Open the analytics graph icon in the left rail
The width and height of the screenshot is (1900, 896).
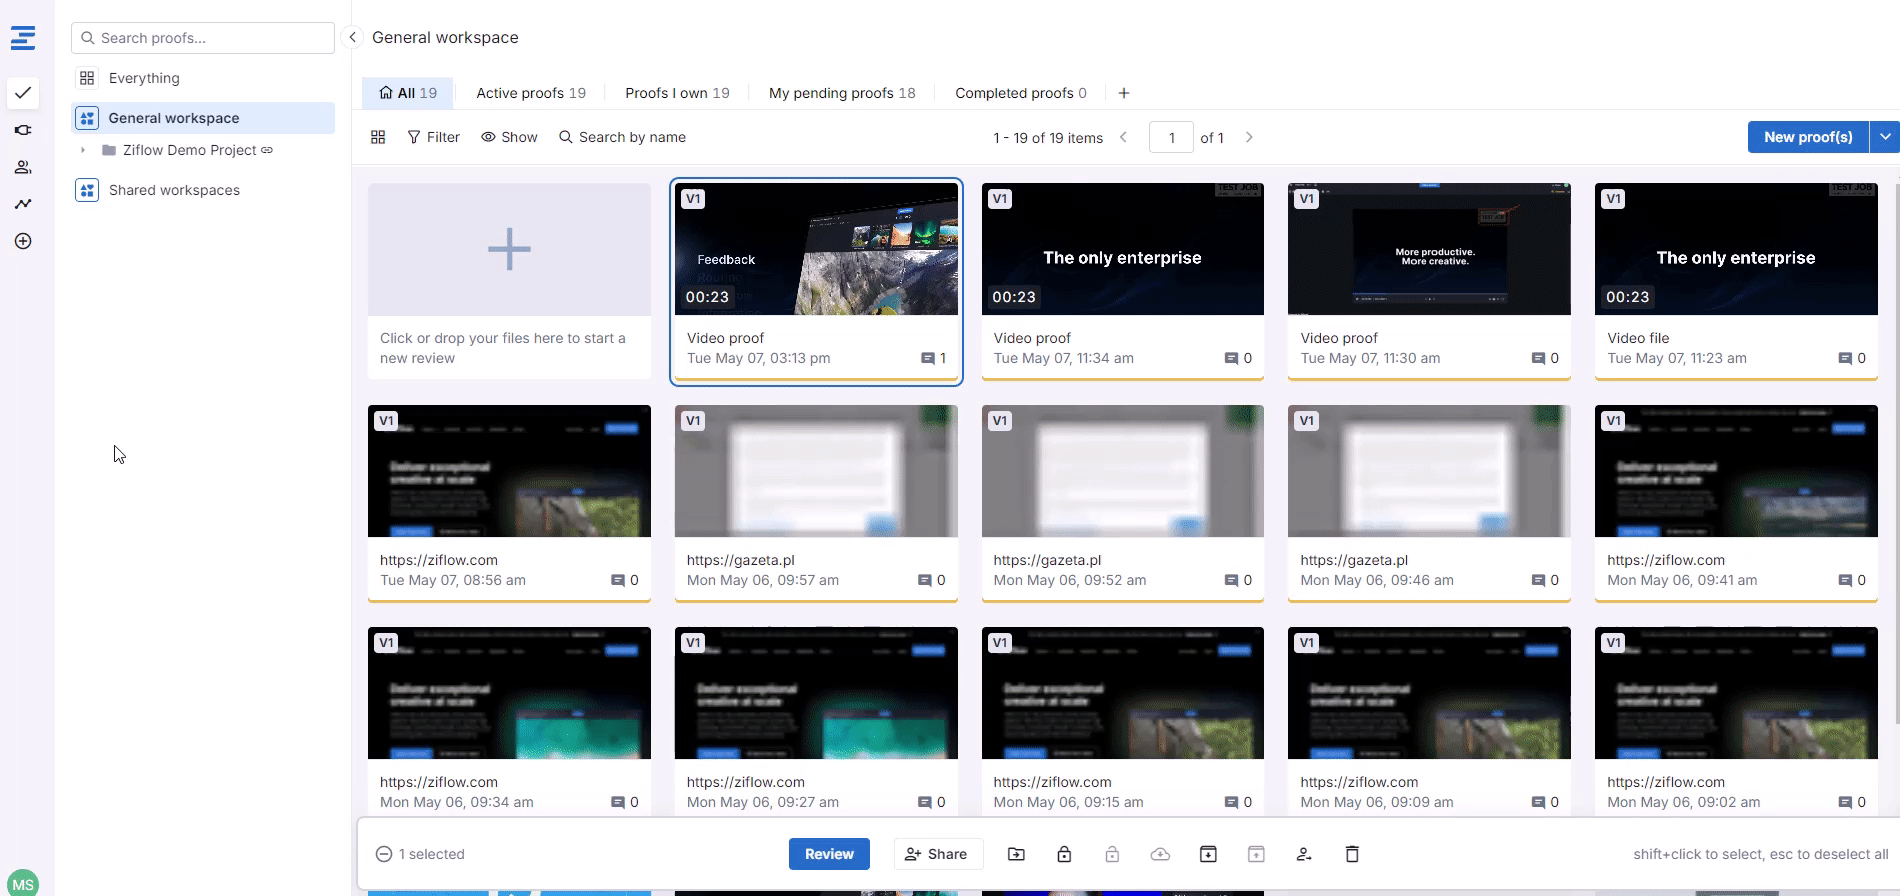(23, 204)
